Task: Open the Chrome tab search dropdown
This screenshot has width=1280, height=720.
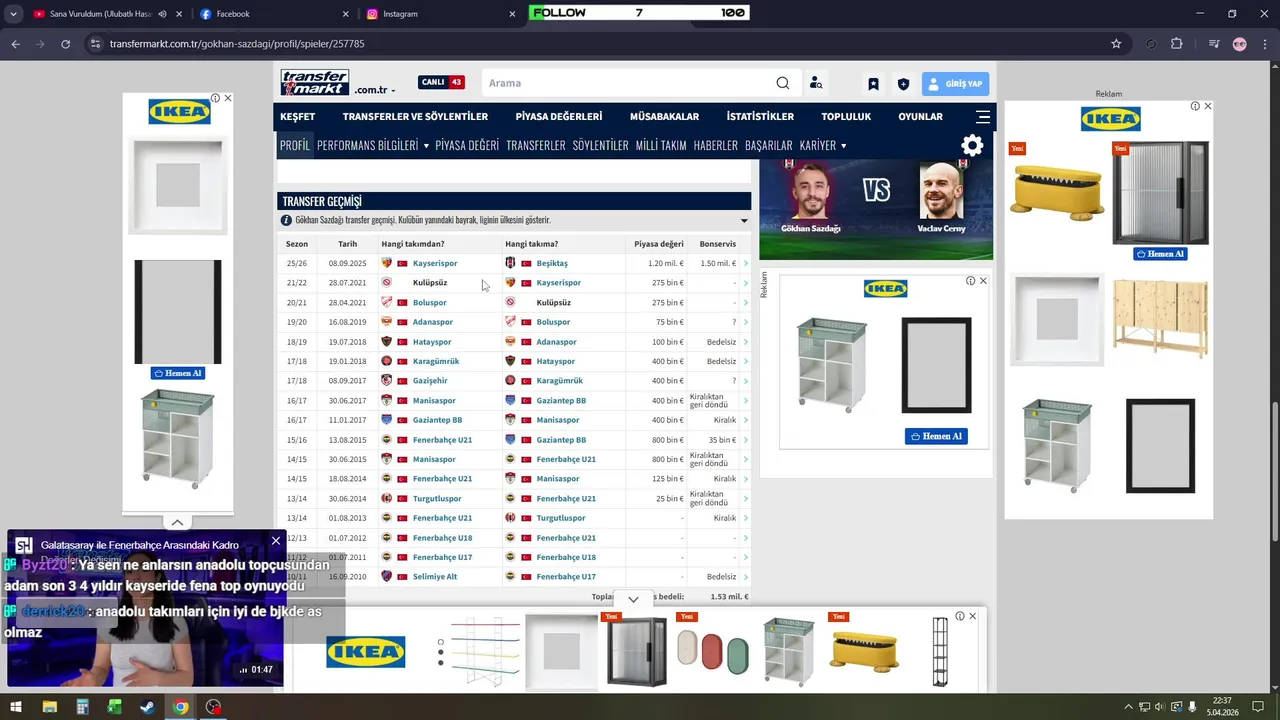Action: pyautogui.click(x=14, y=14)
